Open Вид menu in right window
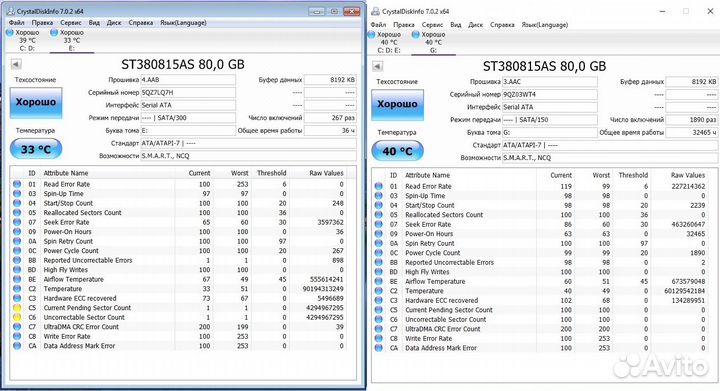This screenshot has width=720, height=391. [x=456, y=25]
